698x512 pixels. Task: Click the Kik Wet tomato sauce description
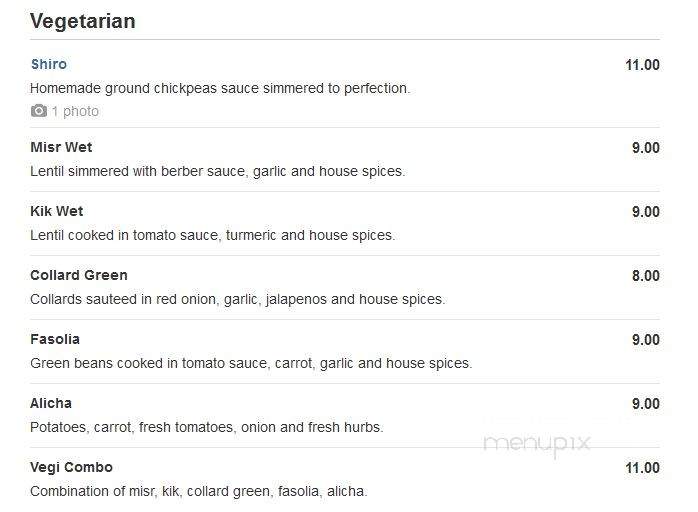coord(213,235)
